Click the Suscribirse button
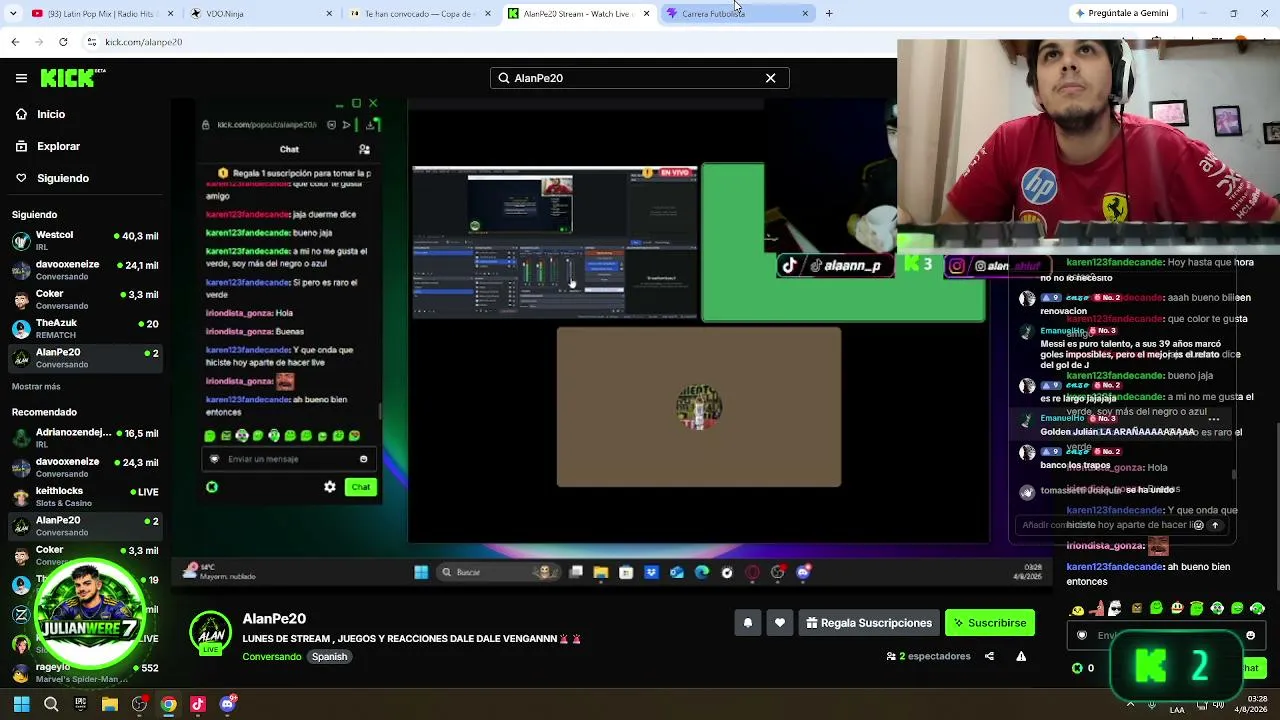The image size is (1280, 720). pyautogui.click(x=990, y=623)
